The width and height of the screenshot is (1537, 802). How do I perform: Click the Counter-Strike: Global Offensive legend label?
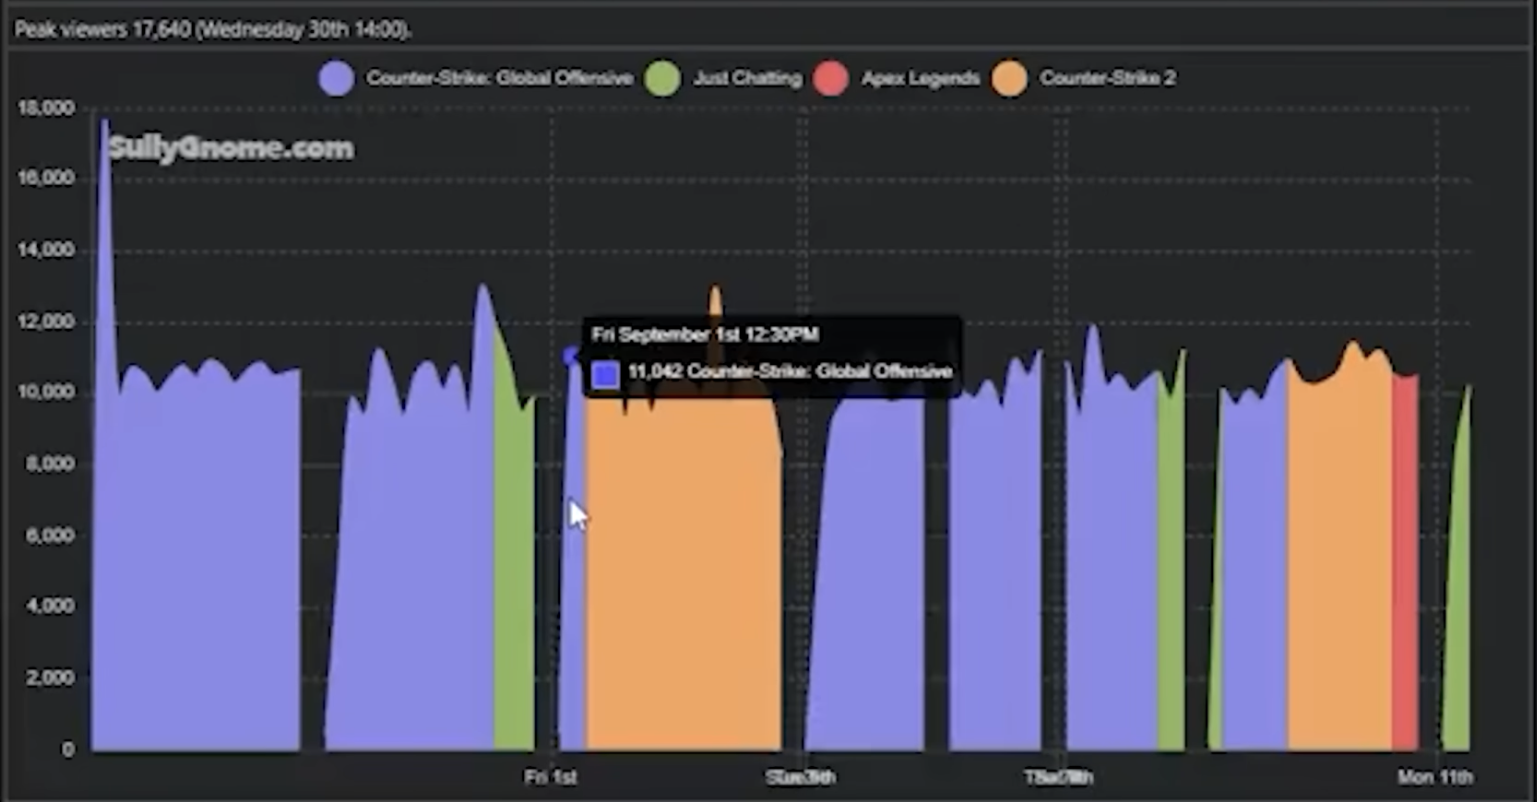[499, 78]
